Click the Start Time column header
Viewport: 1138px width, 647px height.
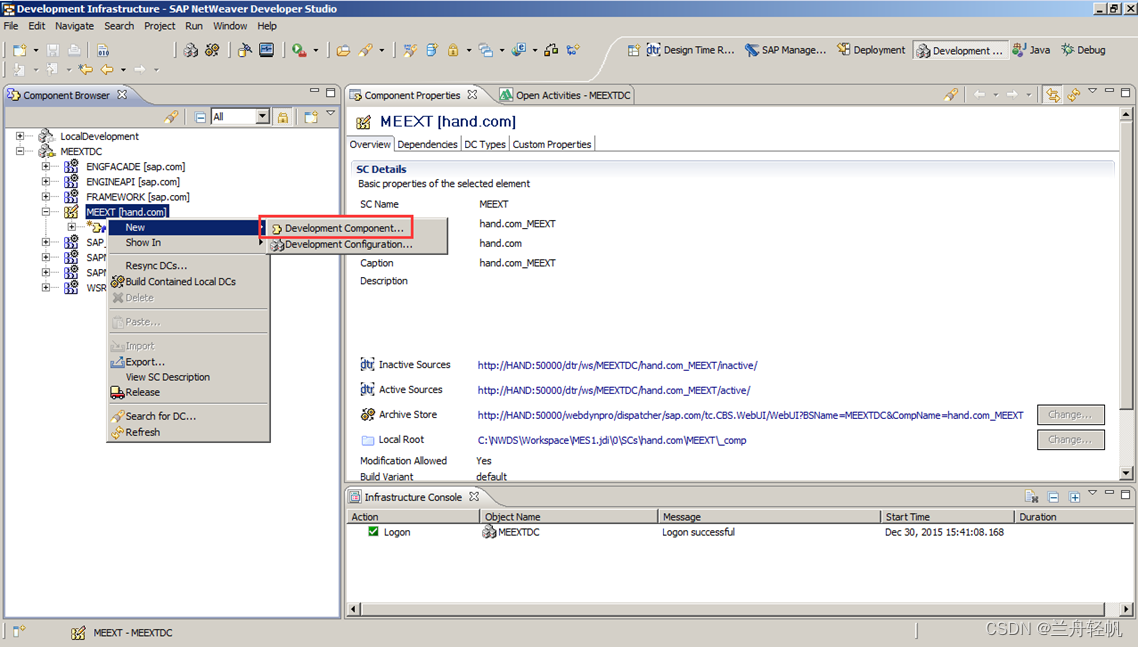tap(946, 516)
